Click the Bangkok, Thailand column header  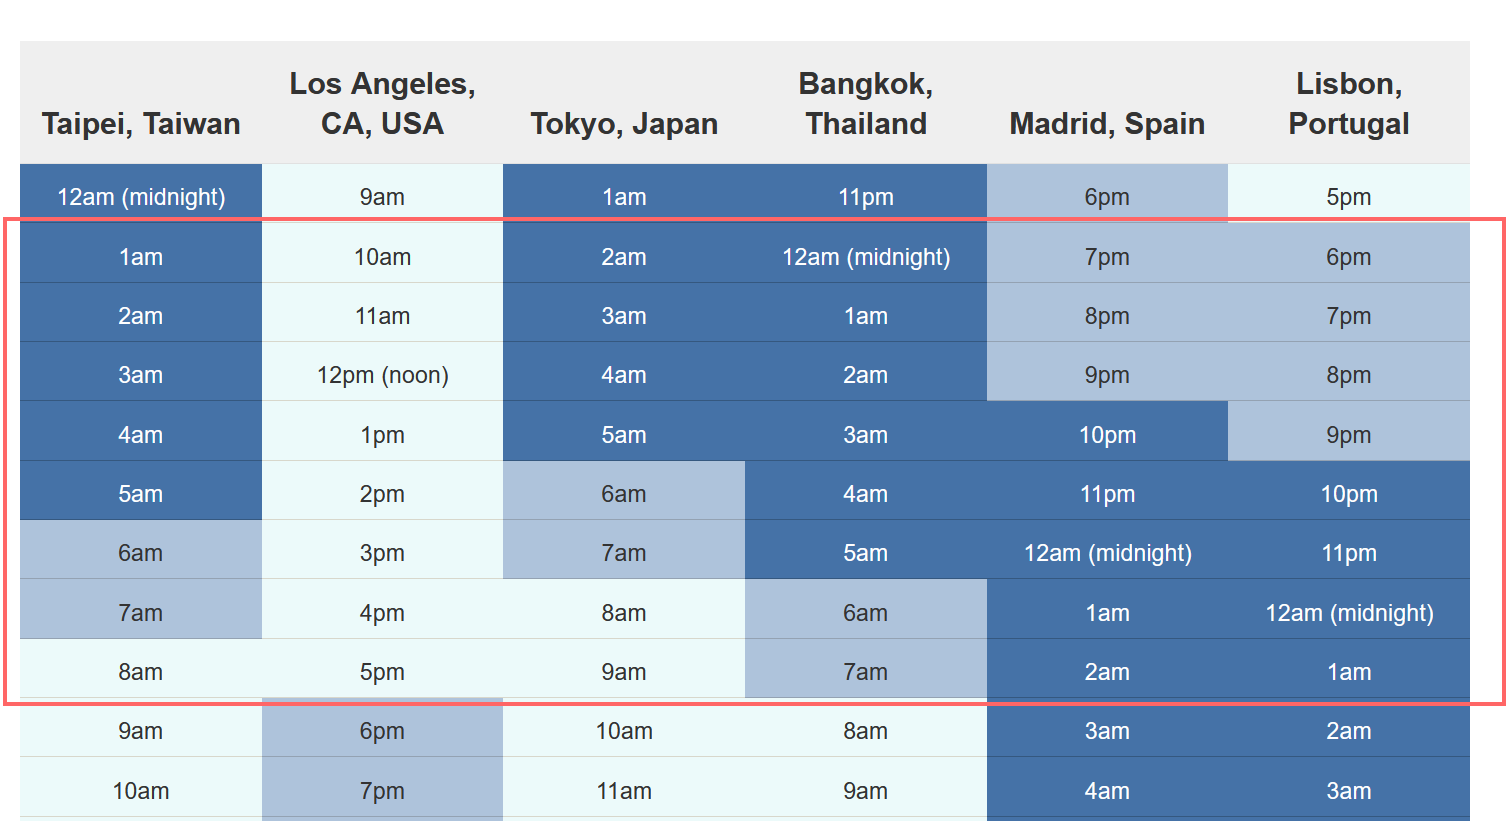point(866,103)
